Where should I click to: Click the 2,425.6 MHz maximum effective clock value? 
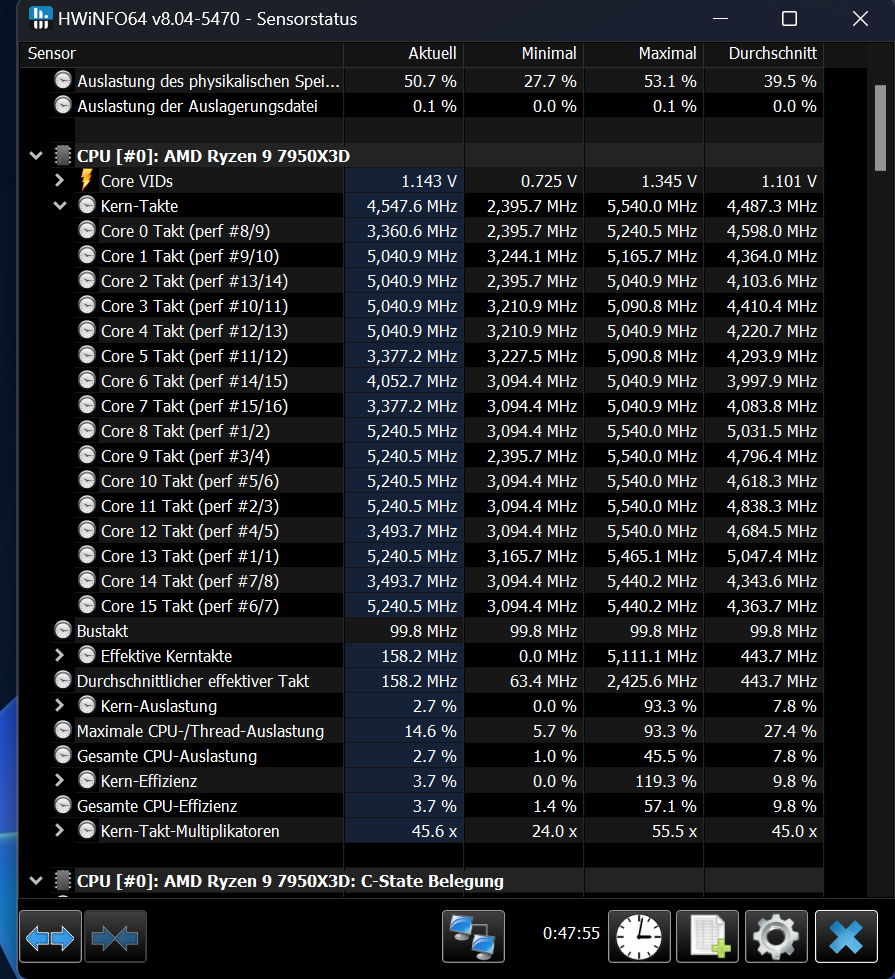click(651, 681)
